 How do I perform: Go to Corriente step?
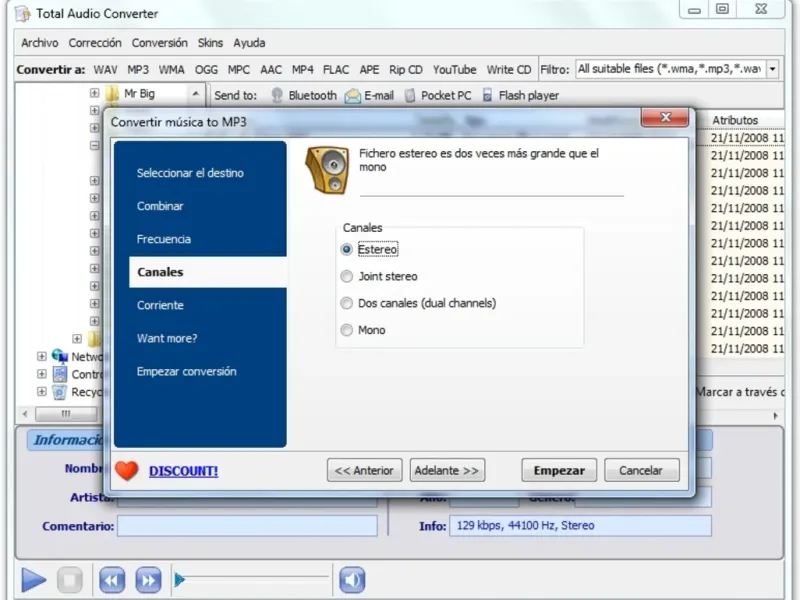tap(160, 305)
